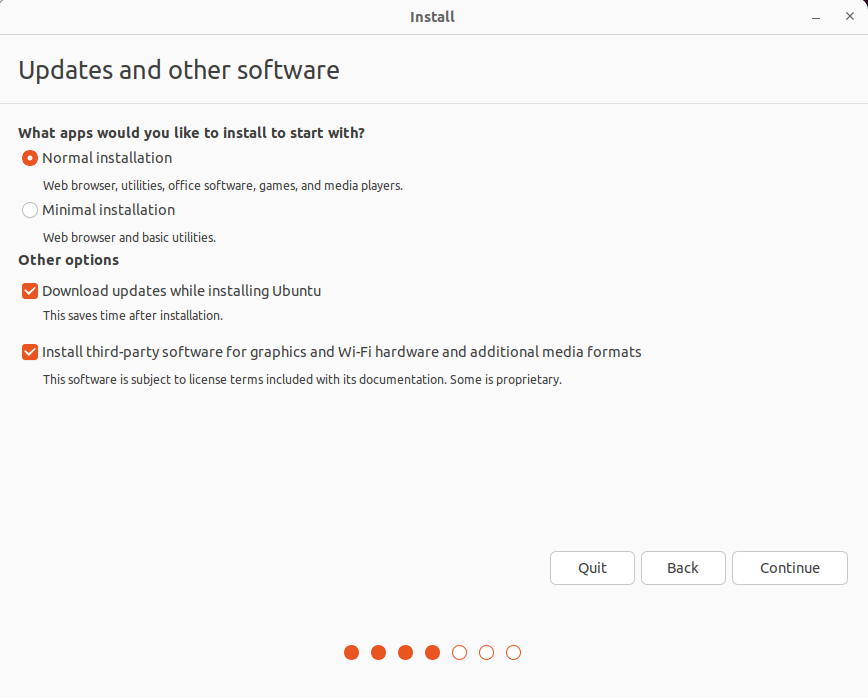
Task: Click the Updates and other software heading
Action: click(179, 71)
